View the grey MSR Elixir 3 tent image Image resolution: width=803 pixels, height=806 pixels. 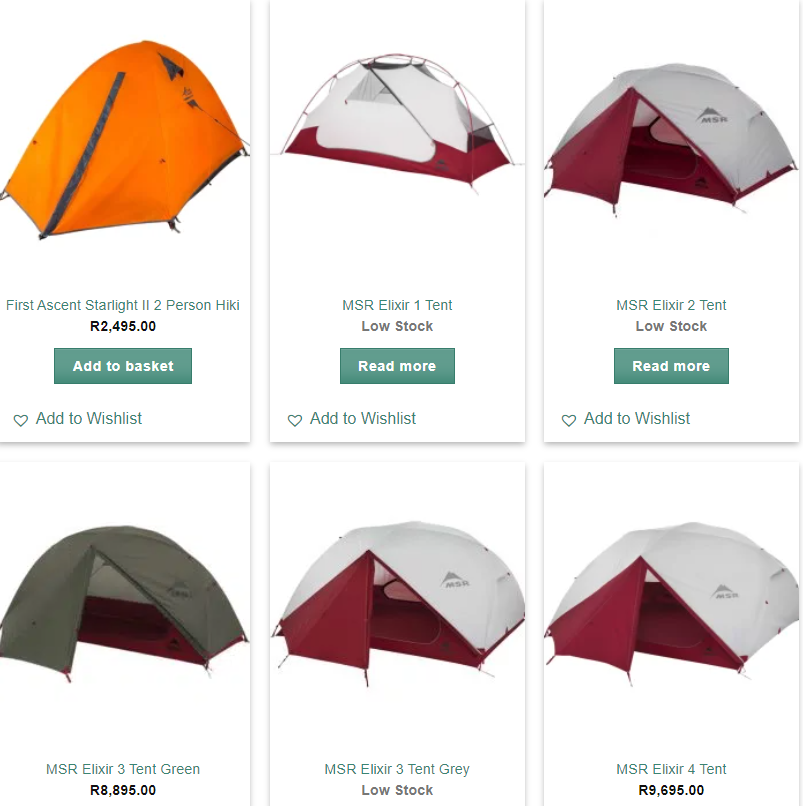[397, 604]
